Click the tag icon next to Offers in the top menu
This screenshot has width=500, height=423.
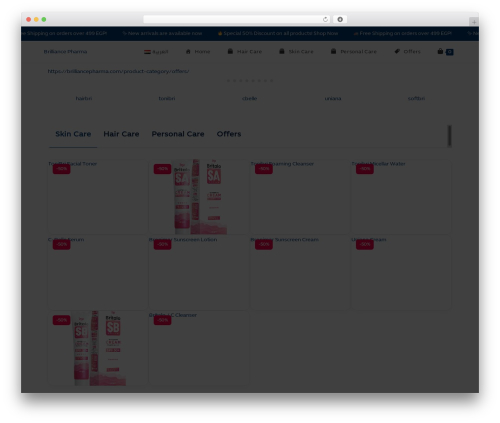pos(397,51)
